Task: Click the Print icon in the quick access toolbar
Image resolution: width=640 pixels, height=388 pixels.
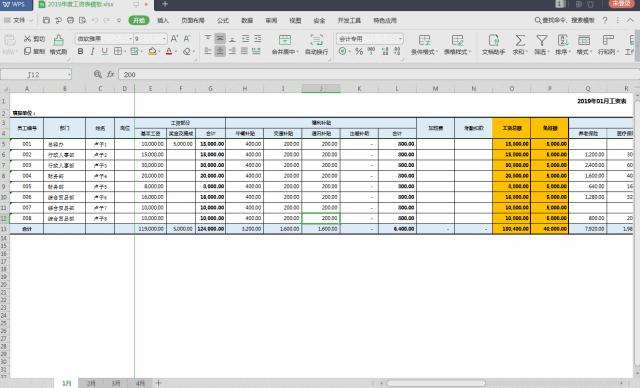Action: (x=70, y=20)
